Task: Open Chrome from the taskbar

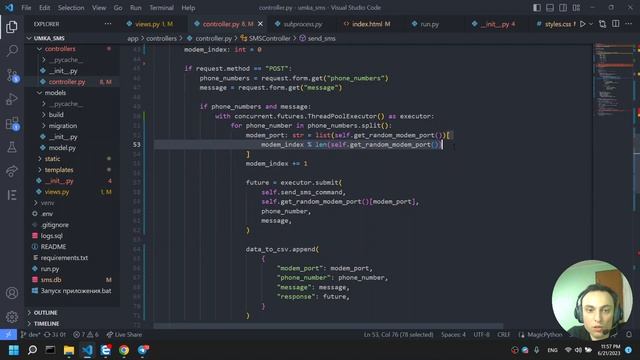Action: [x=124, y=350]
